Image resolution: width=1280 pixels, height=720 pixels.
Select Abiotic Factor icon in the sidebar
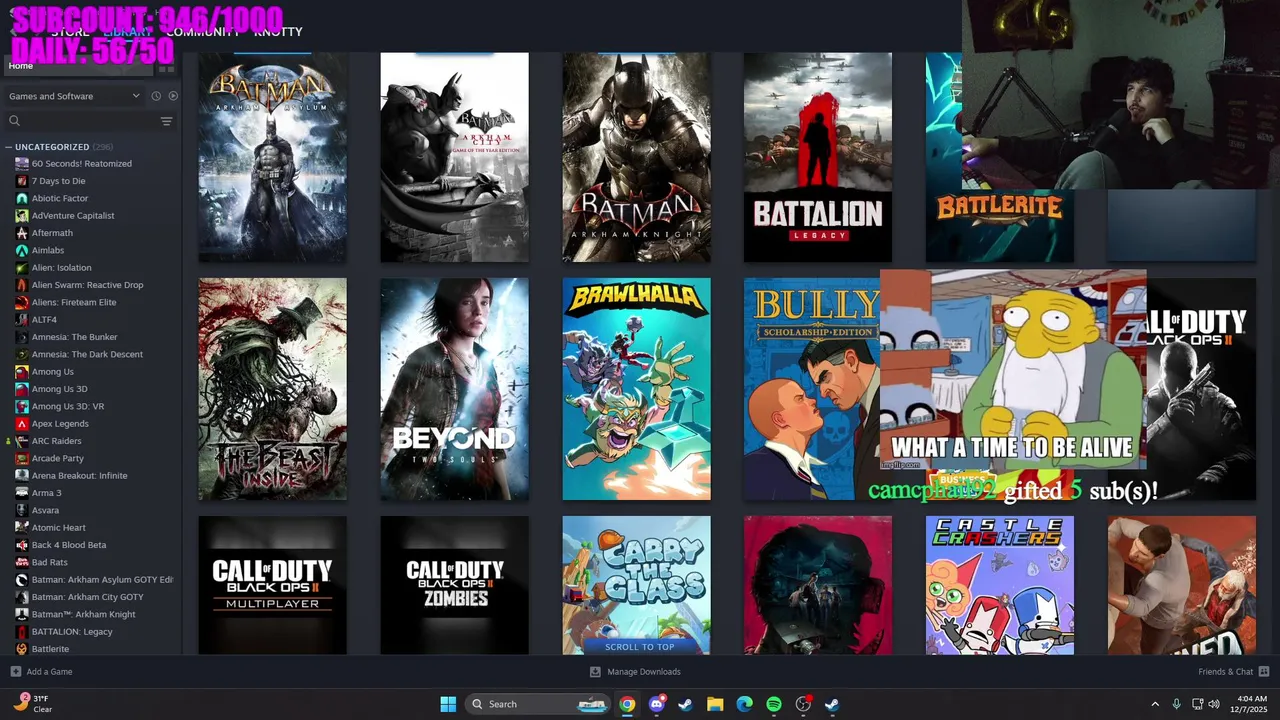click(22, 198)
